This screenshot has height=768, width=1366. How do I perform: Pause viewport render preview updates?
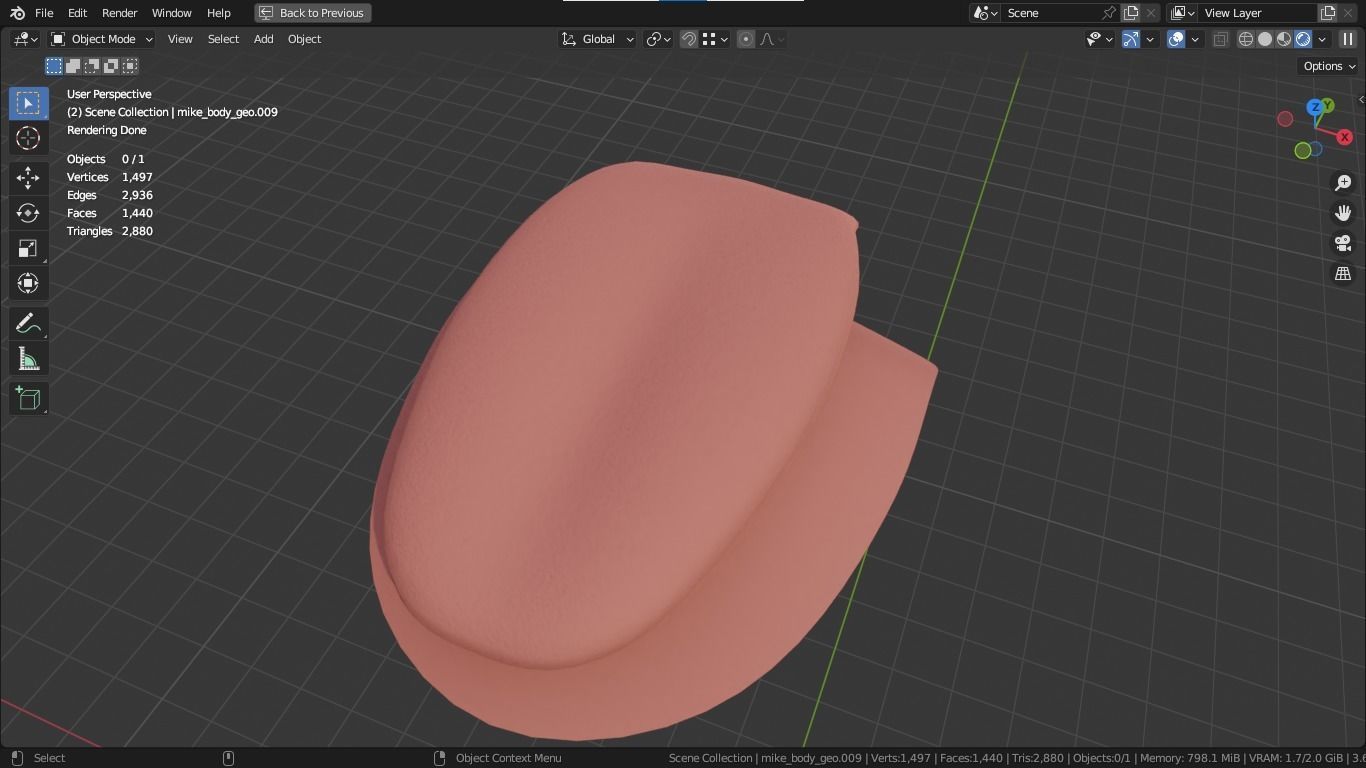point(1347,39)
